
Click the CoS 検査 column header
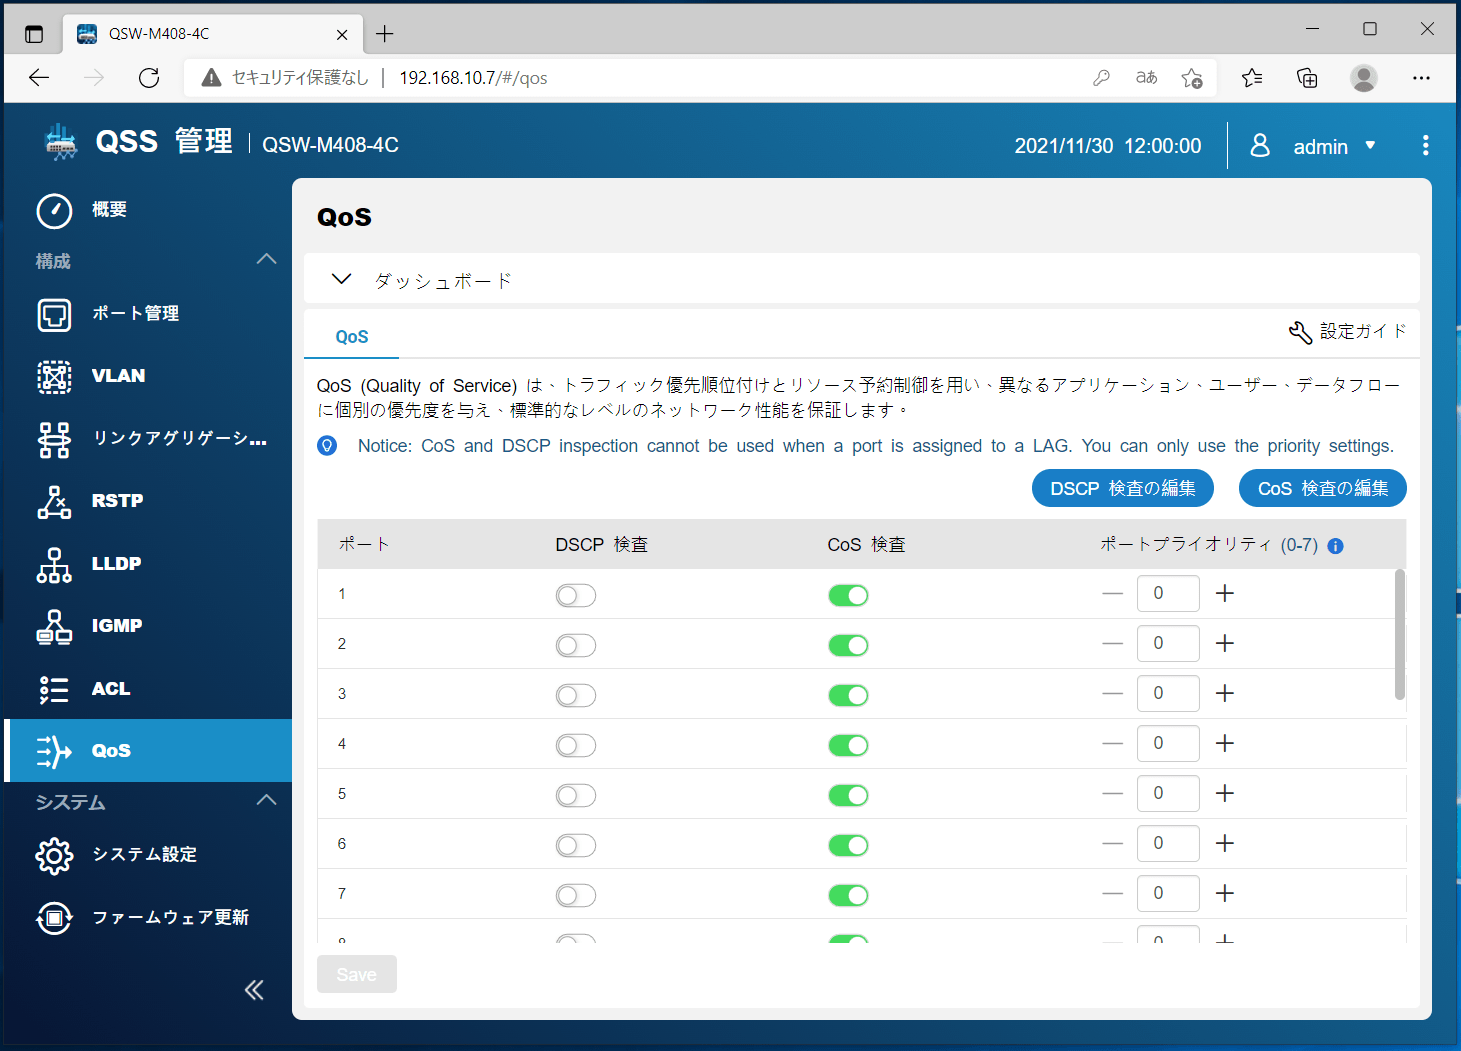pyautogui.click(x=866, y=545)
